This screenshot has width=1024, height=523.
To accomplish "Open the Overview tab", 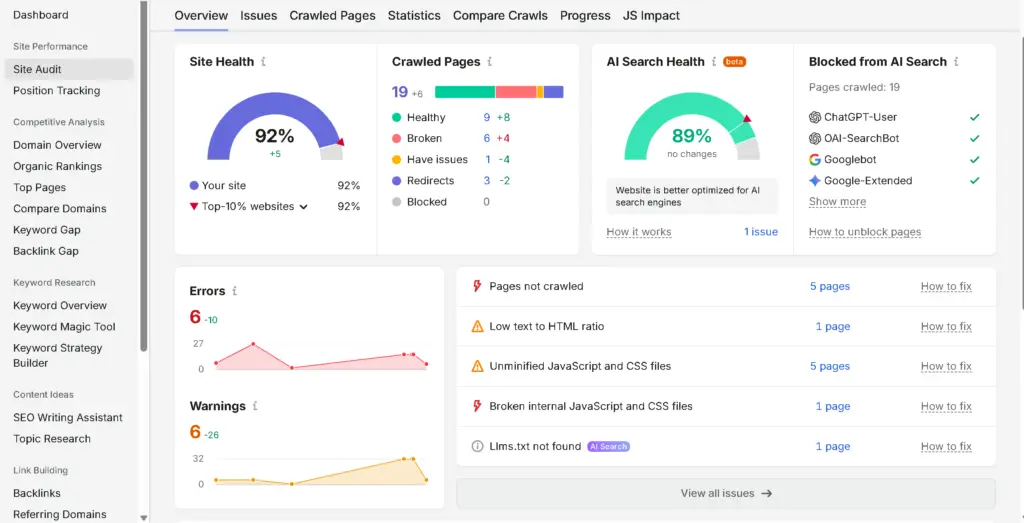I will (201, 15).
